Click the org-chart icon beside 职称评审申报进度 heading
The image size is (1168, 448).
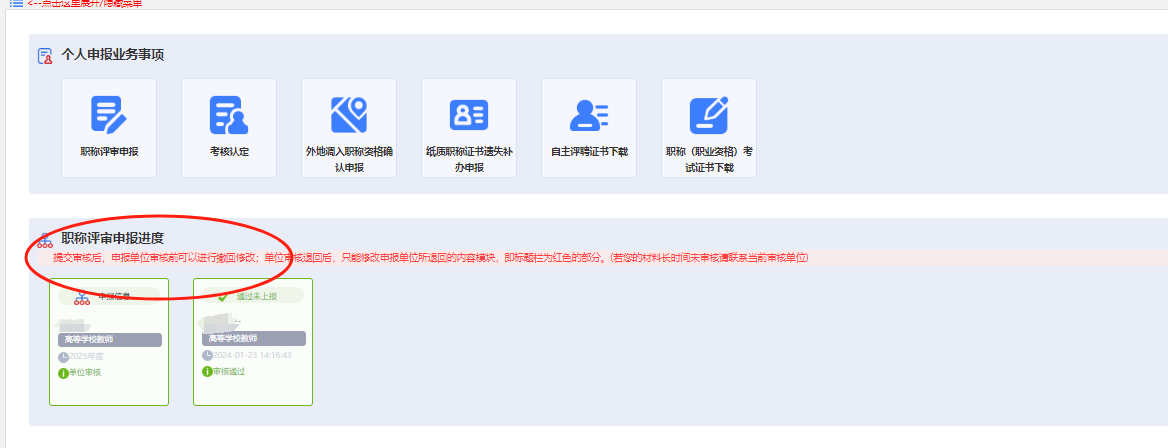point(45,239)
